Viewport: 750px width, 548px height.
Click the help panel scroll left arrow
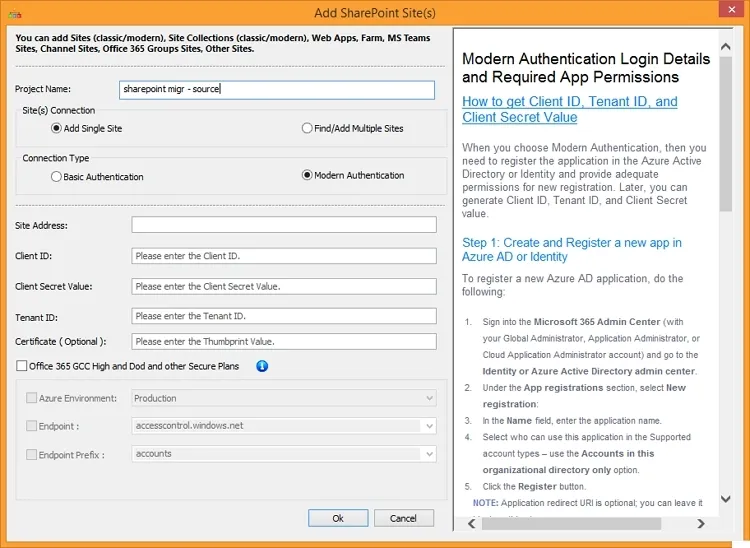pos(472,524)
